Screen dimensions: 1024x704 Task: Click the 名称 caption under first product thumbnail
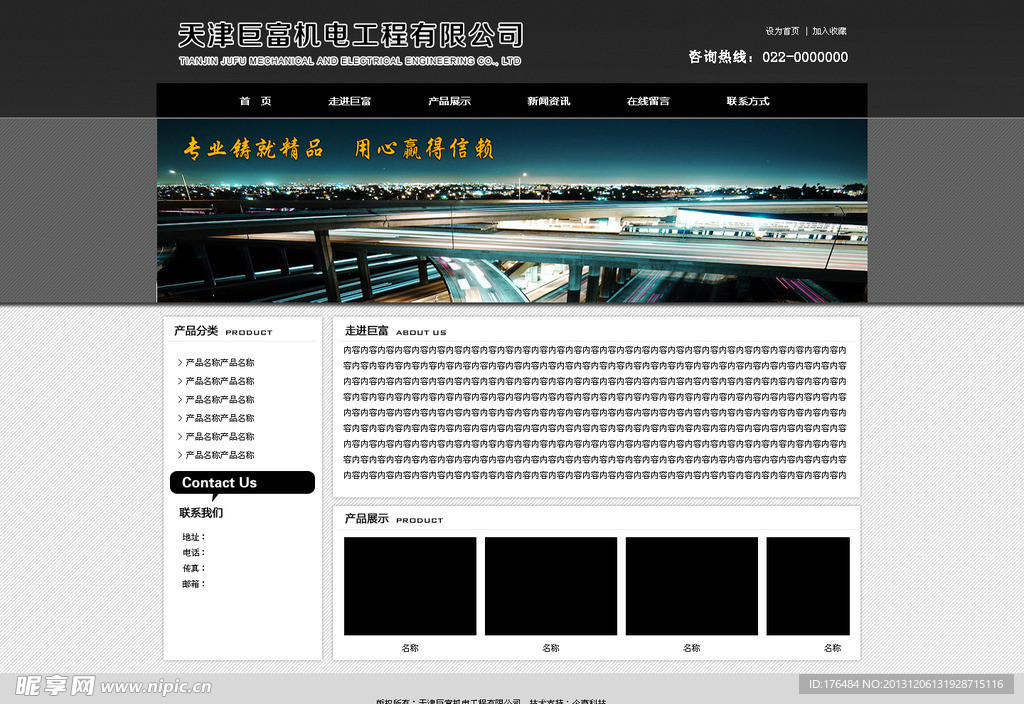pyautogui.click(x=410, y=648)
